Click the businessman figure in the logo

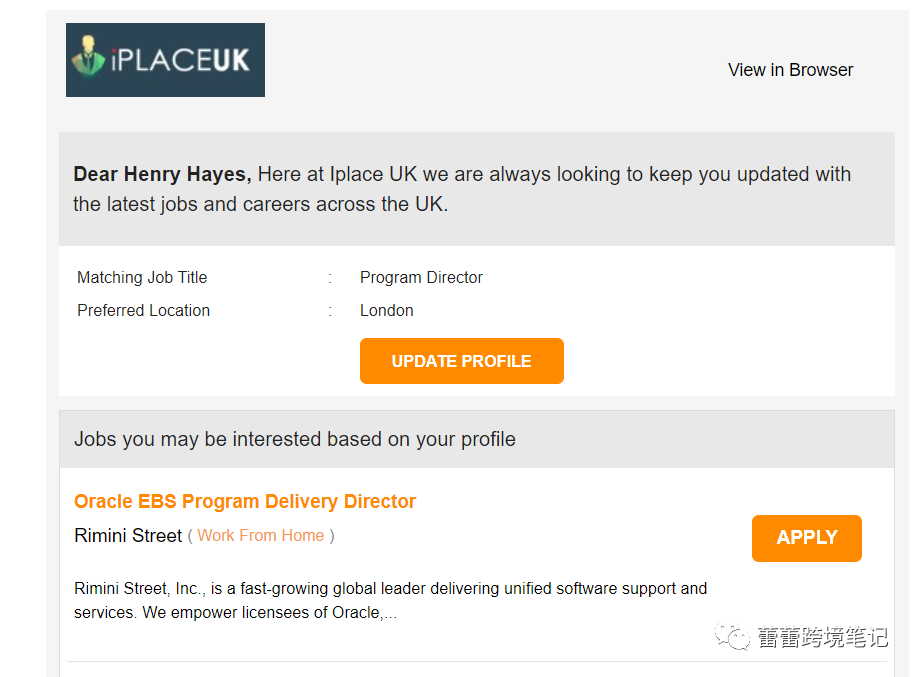coord(88,58)
